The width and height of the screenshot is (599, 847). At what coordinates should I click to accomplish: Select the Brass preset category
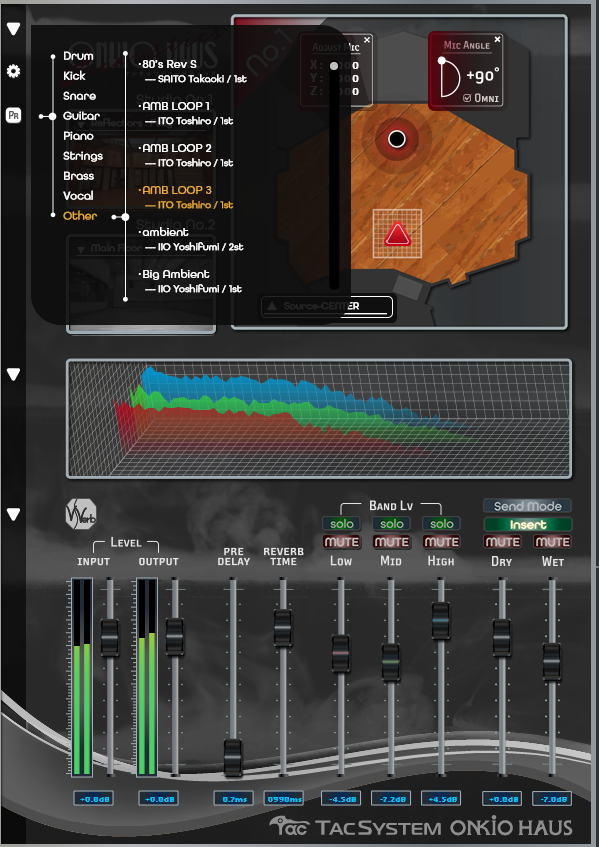pyautogui.click(x=79, y=176)
